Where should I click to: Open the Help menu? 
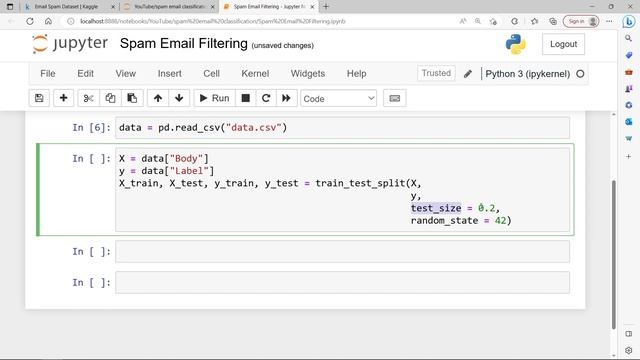(356, 73)
